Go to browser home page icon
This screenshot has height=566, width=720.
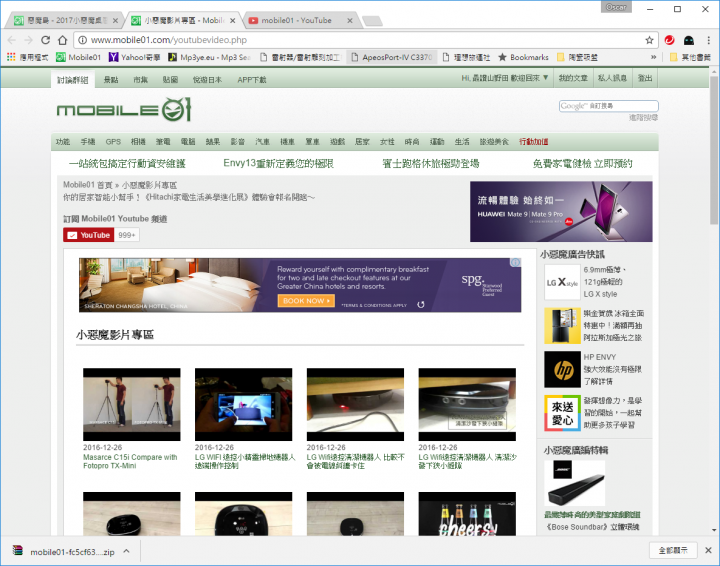coord(62,40)
